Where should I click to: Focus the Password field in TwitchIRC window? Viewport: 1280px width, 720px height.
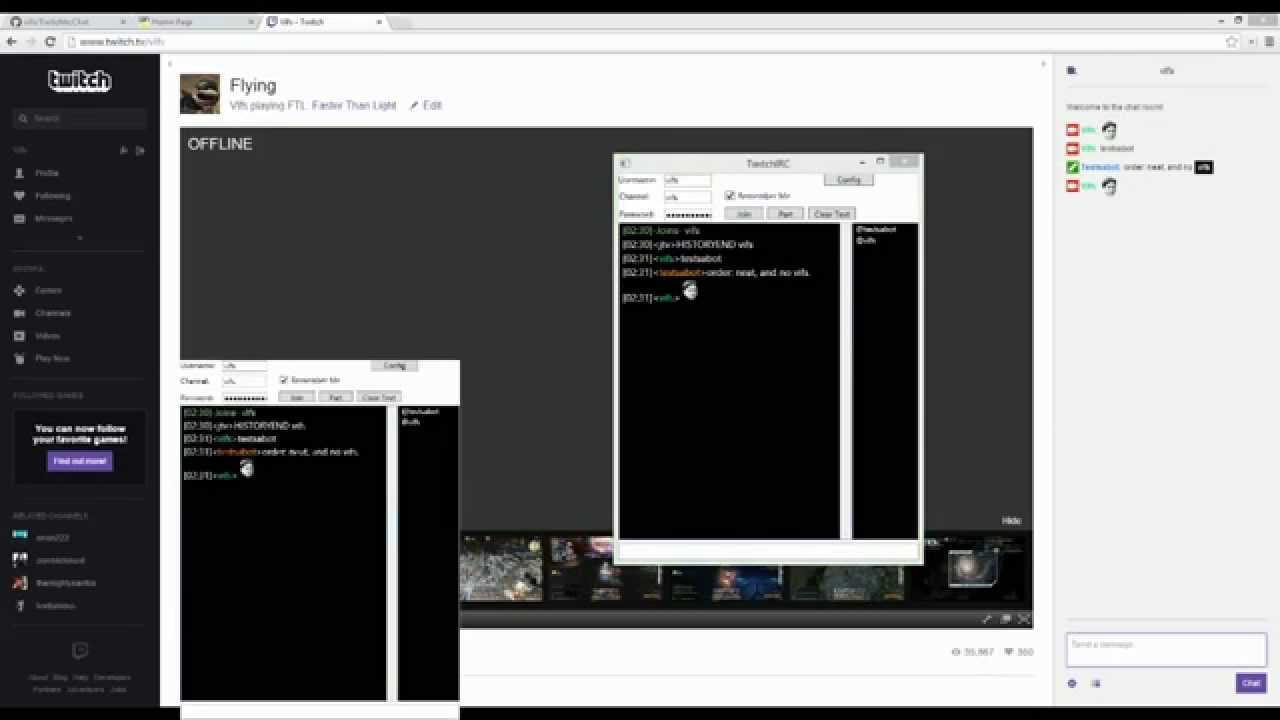(x=688, y=214)
